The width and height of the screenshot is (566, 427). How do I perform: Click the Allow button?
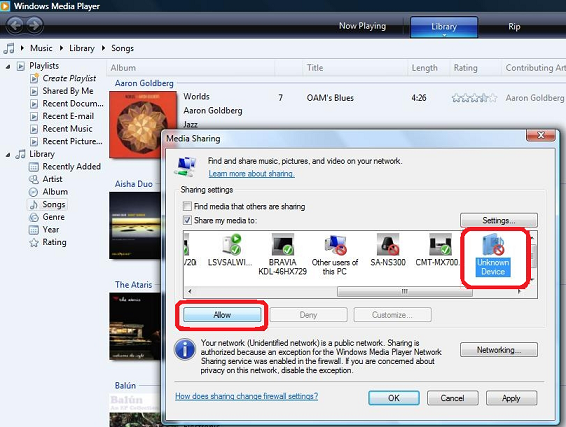tap(222, 315)
